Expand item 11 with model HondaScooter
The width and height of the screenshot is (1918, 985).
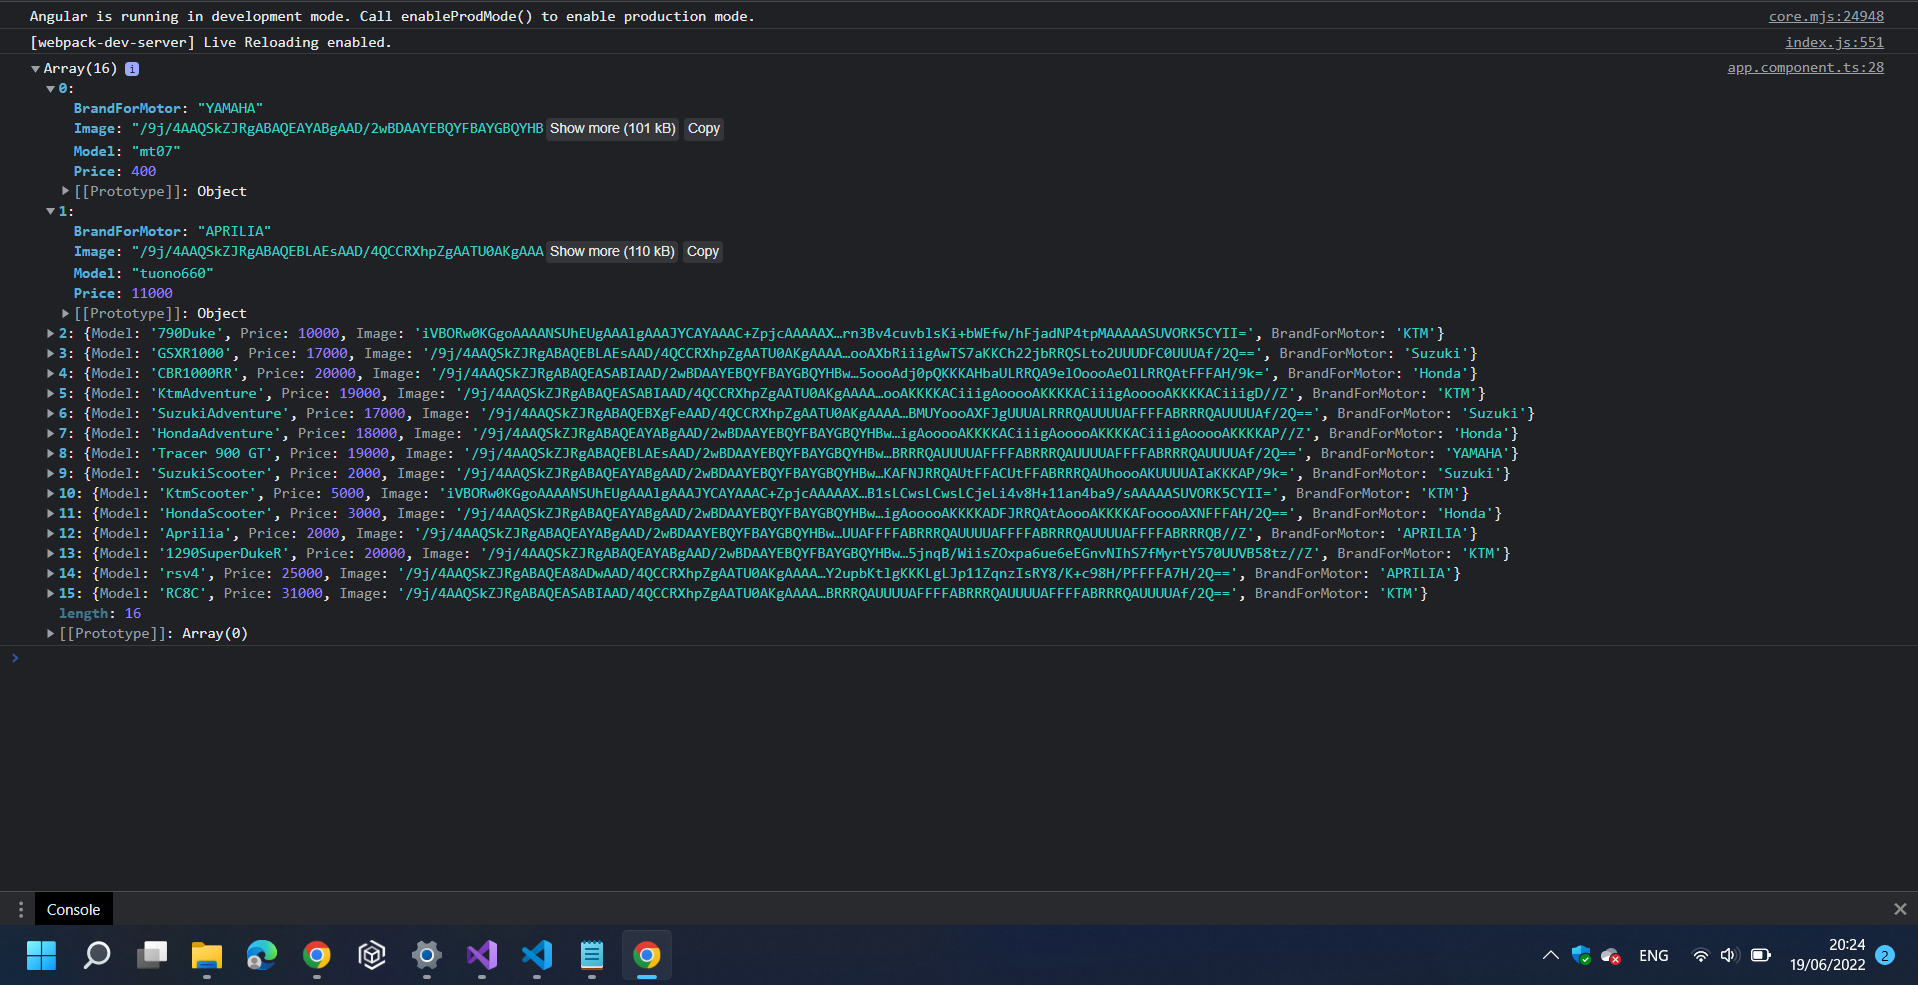[50, 513]
